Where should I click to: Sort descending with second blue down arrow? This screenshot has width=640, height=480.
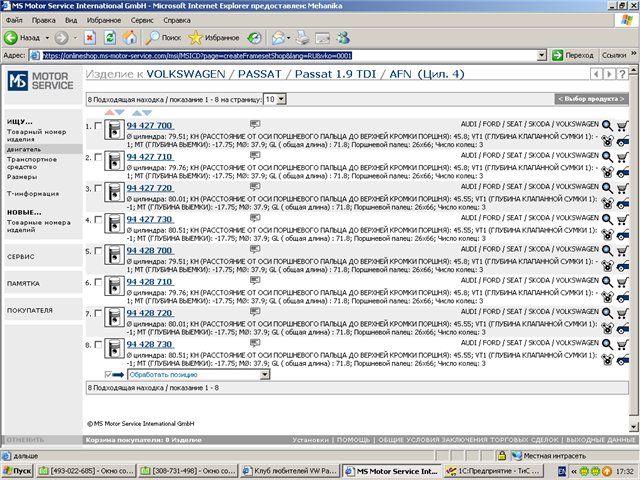147,113
